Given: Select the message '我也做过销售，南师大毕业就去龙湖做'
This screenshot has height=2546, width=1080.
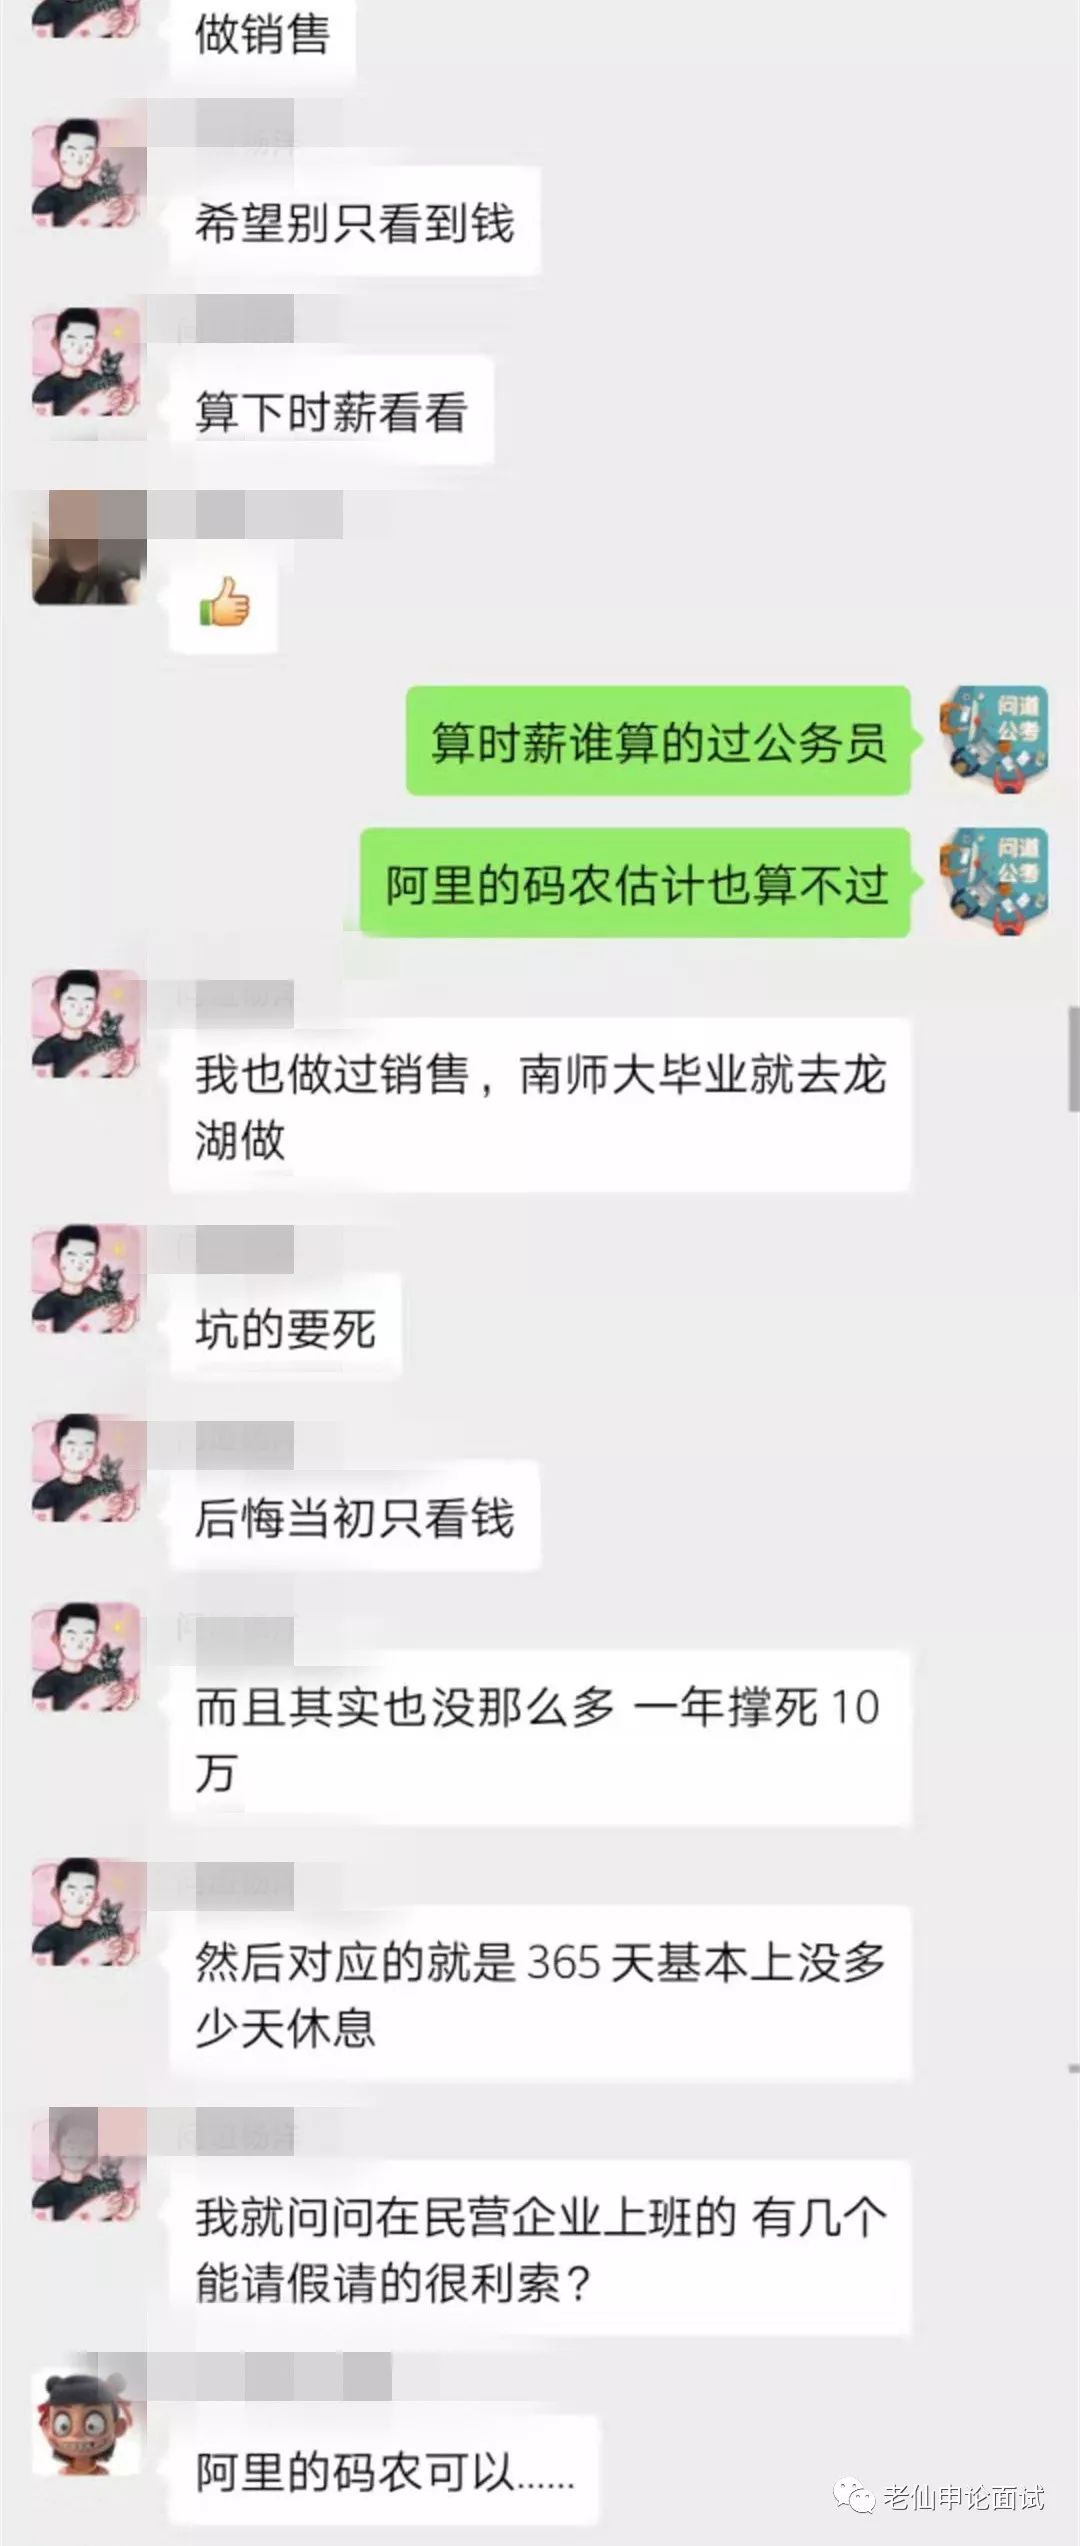Looking at the screenshot, I should [540, 1104].
